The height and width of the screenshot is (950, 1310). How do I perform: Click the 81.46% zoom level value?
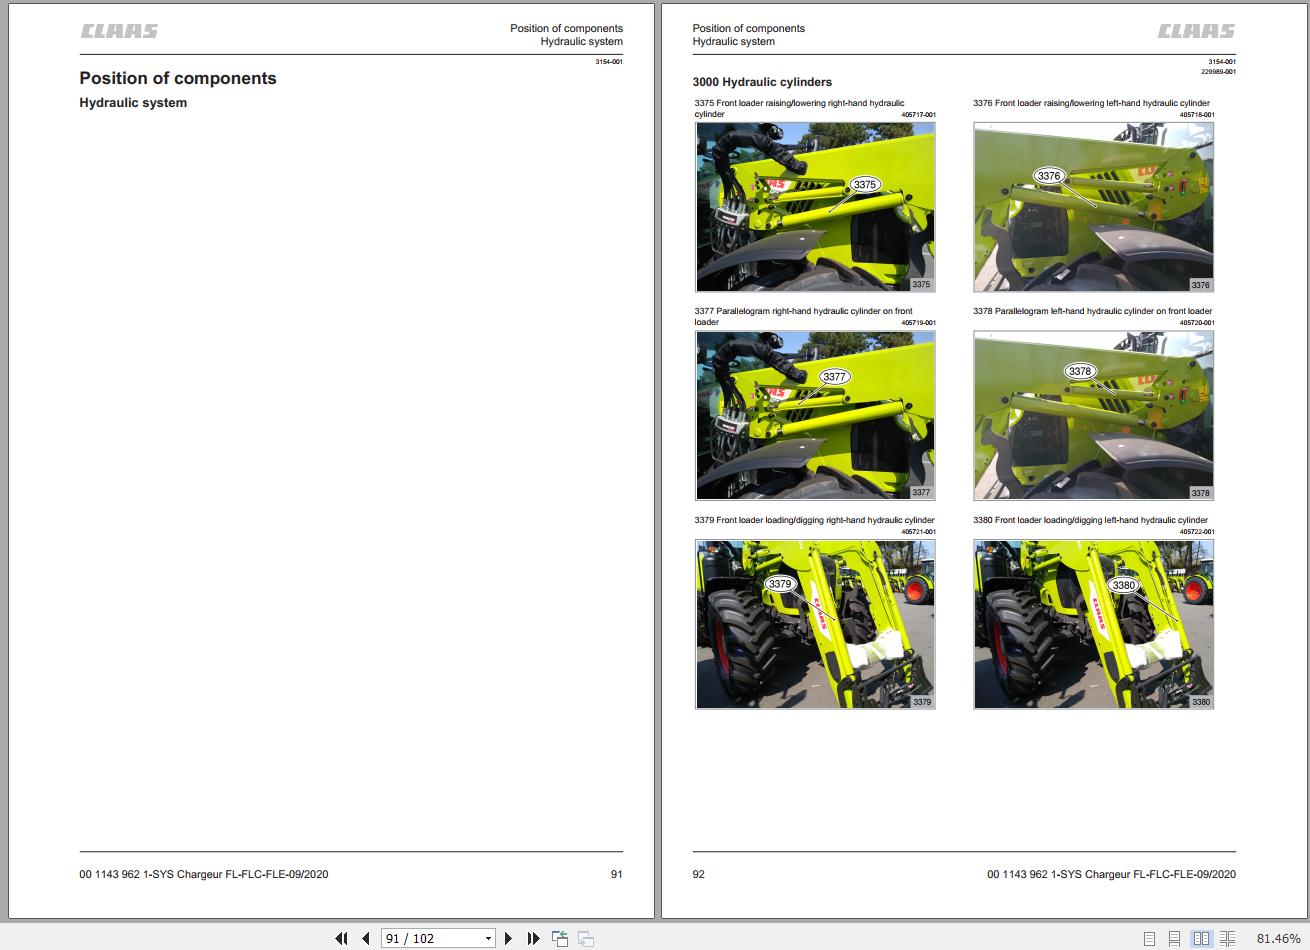pyautogui.click(x=1279, y=938)
